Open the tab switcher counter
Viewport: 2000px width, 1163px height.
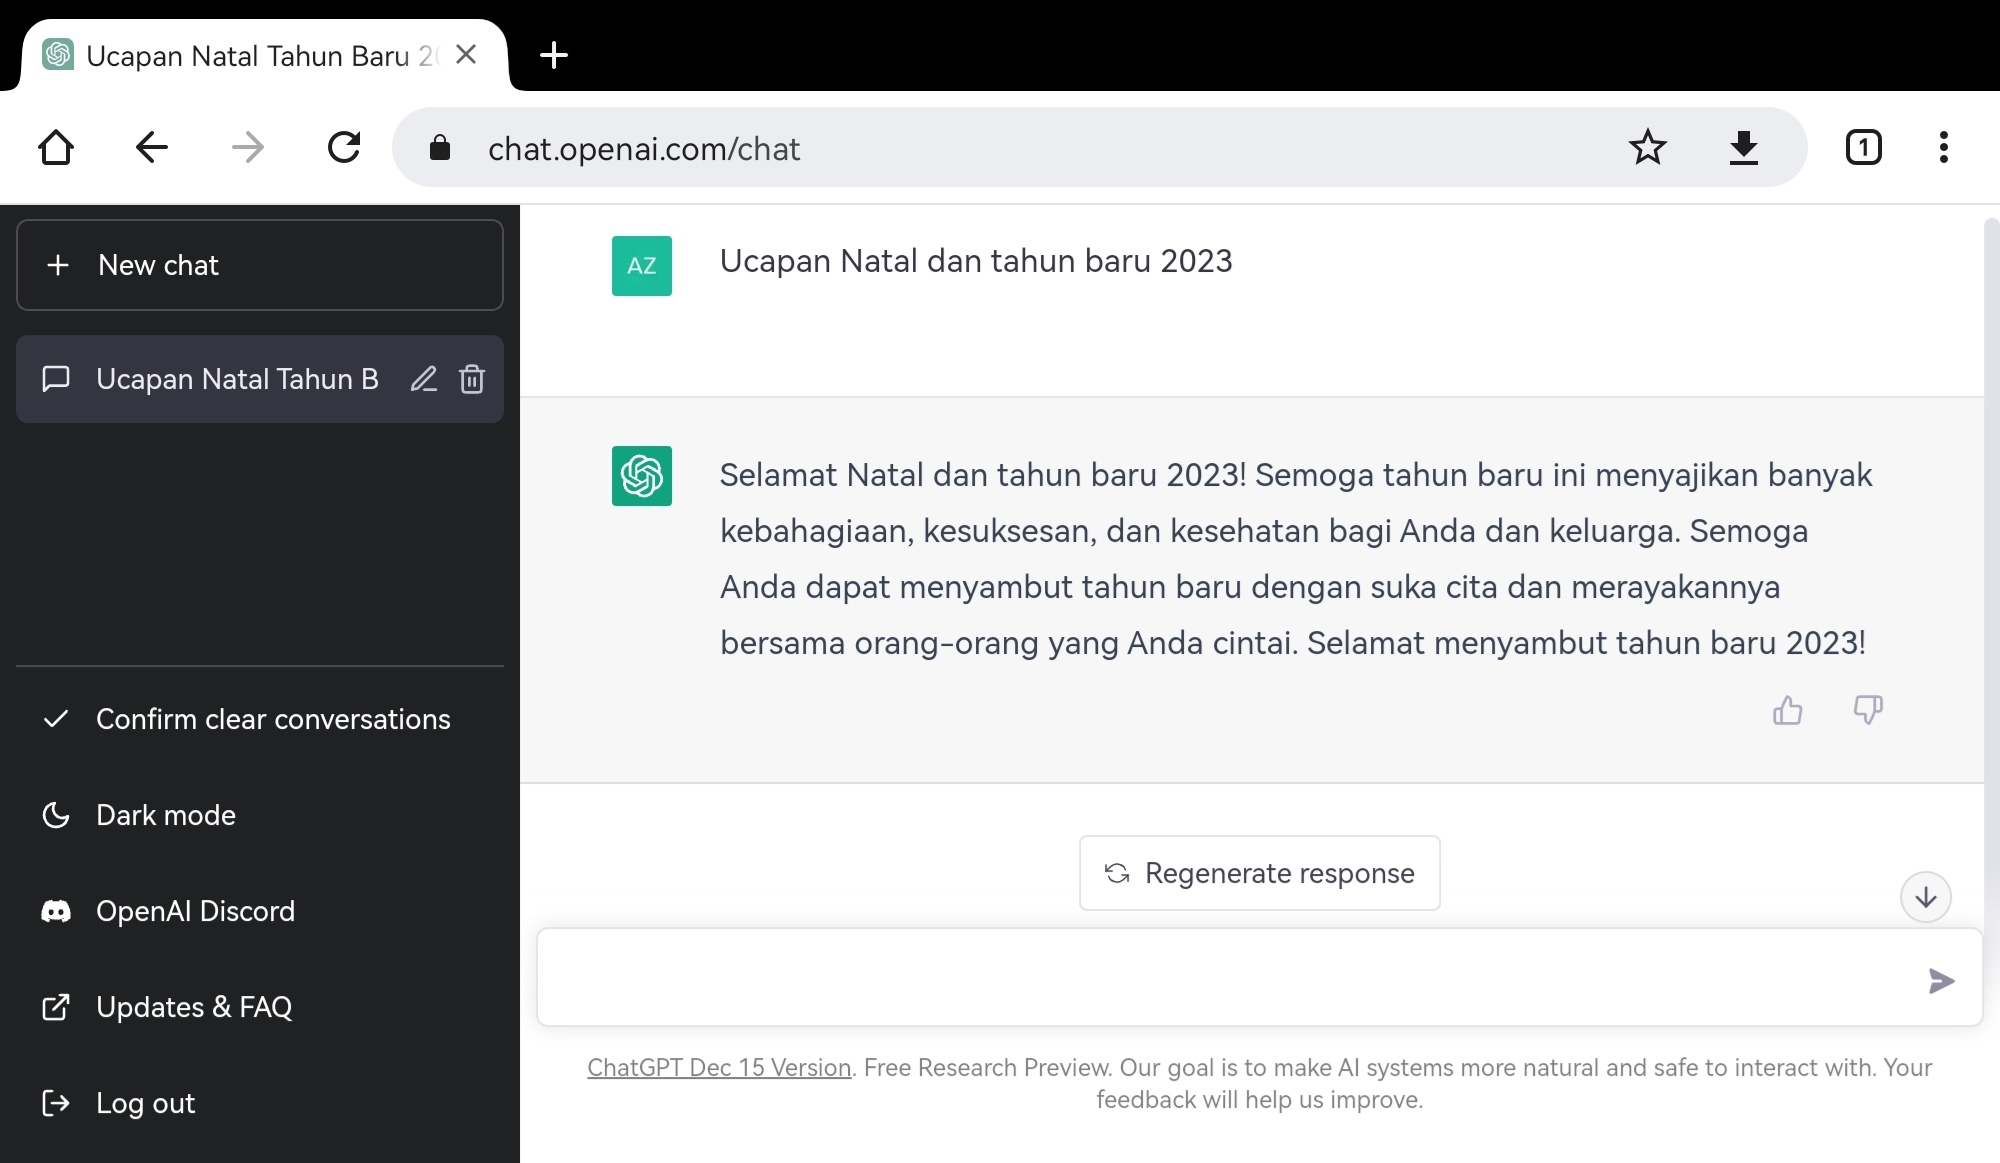coord(1863,148)
